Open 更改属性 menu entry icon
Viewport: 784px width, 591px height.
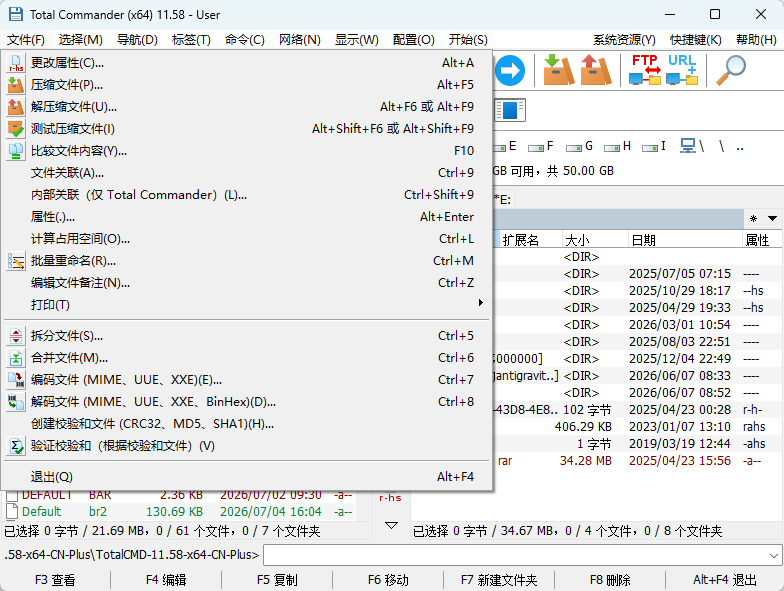click(x=16, y=63)
